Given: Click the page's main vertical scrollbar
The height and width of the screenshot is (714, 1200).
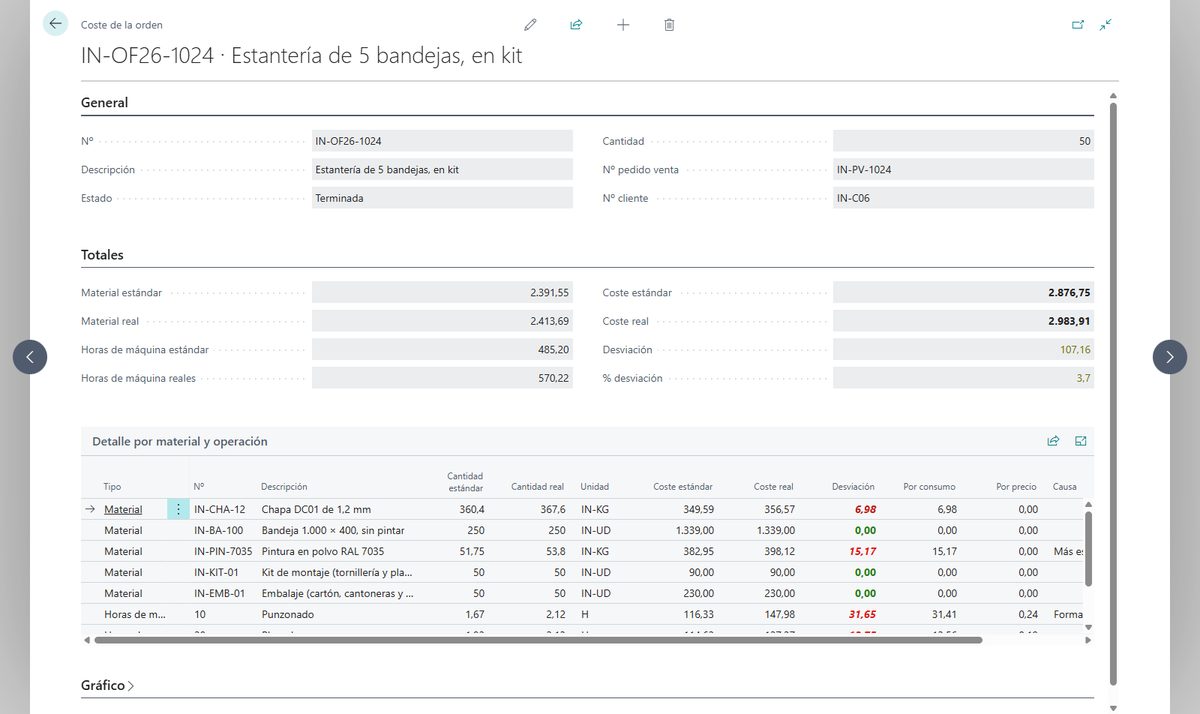Looking at the screenshot, I should click(x=1113, y=394).
